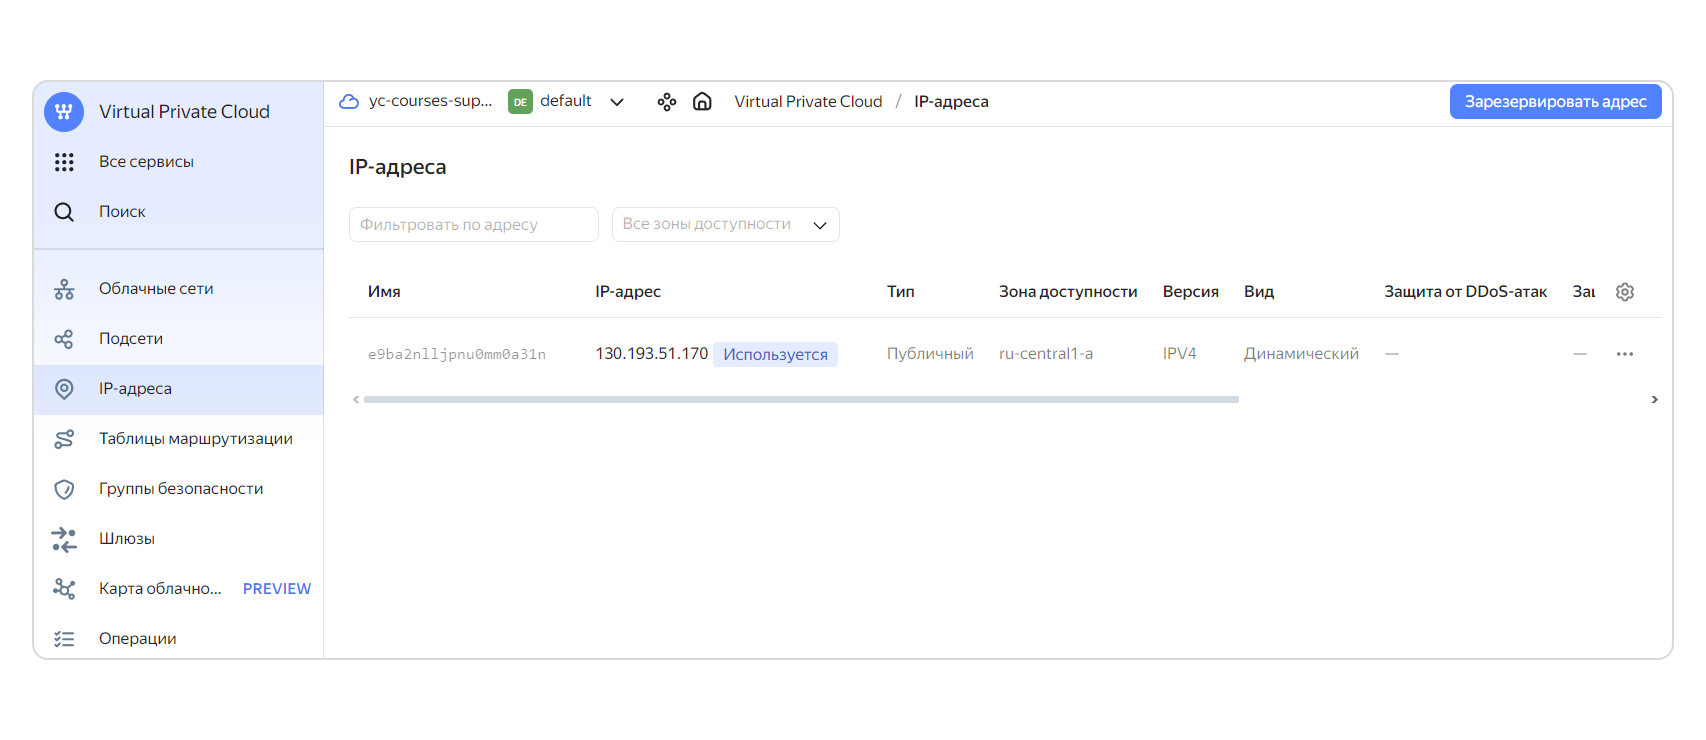This screenshot has height=740, width=1706.
Task: Click the left scroll arrow of the table
Action: (x=356, y=399)
